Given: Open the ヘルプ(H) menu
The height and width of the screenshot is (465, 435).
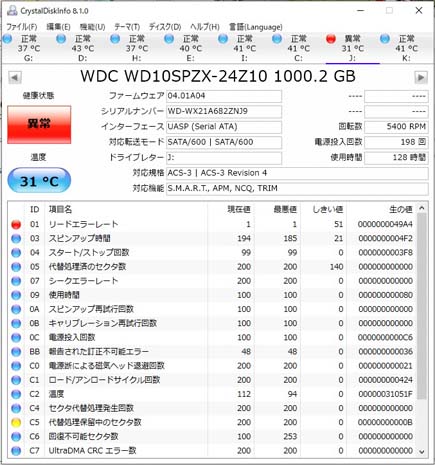Looking at the screenshot, I should (x=205, y=27).
